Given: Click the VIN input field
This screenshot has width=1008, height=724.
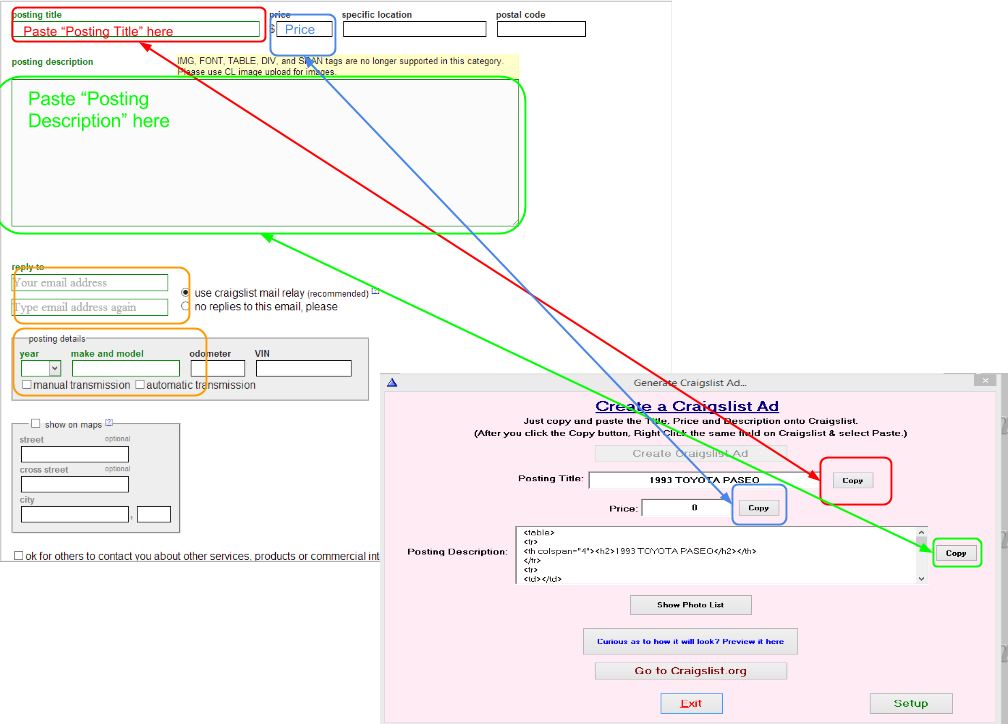Looking at the screenshot, I should click(304, 368).
